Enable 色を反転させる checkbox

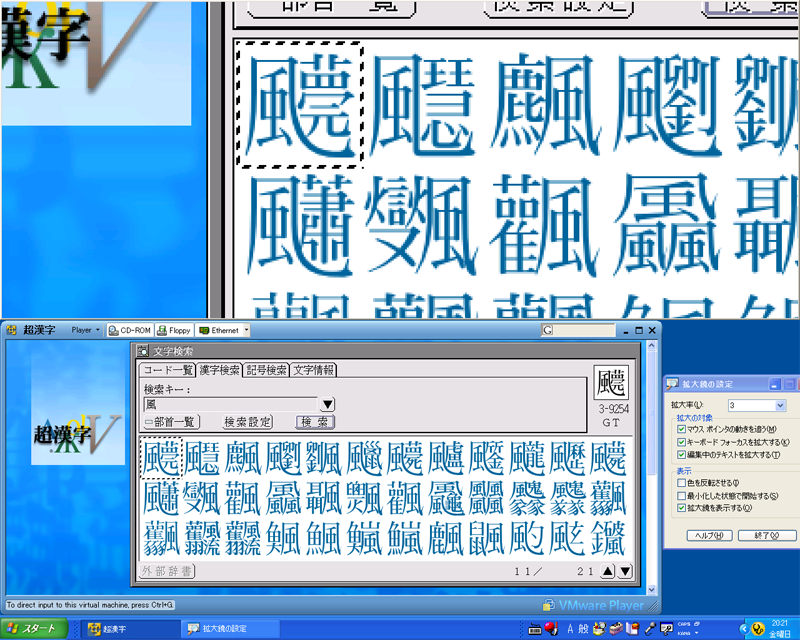coord(681,482)
